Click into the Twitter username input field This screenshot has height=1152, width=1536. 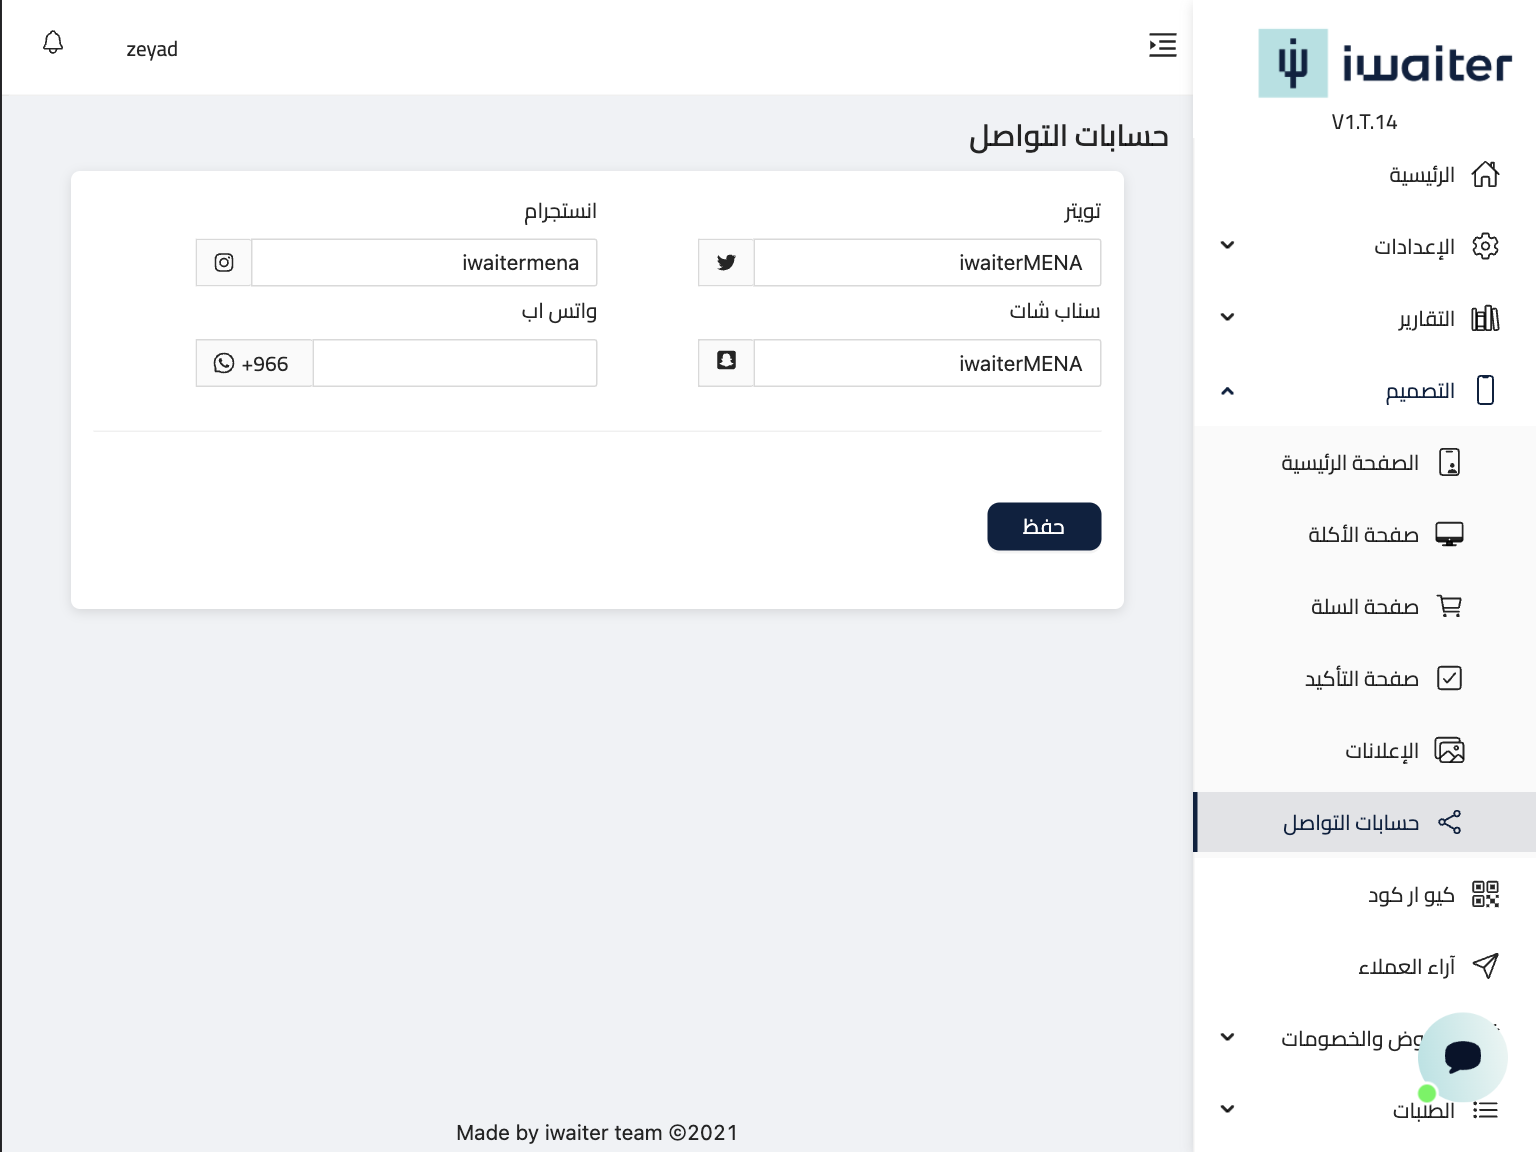(x=926, y=263)
